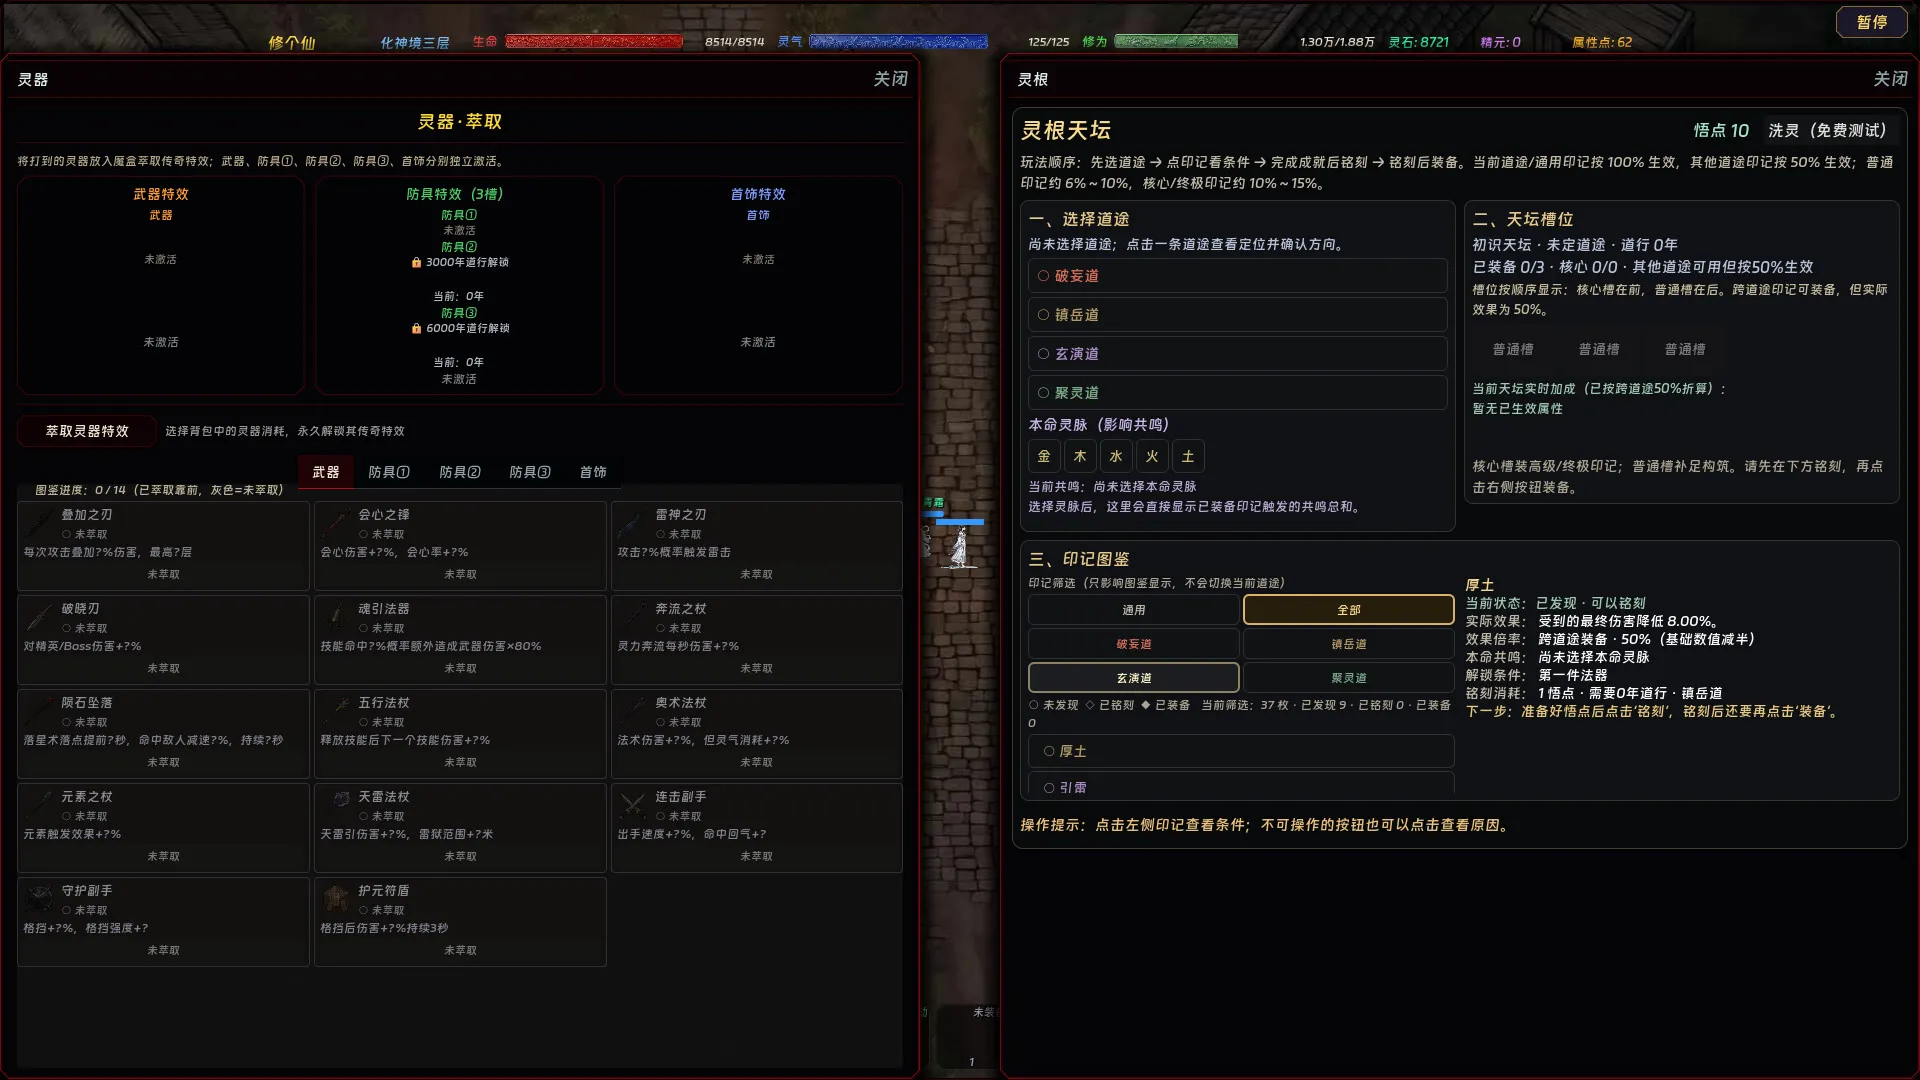Screen dimensions: 1920x1080
Task: Click the 武器特效 slot panel
Action: 161,285
